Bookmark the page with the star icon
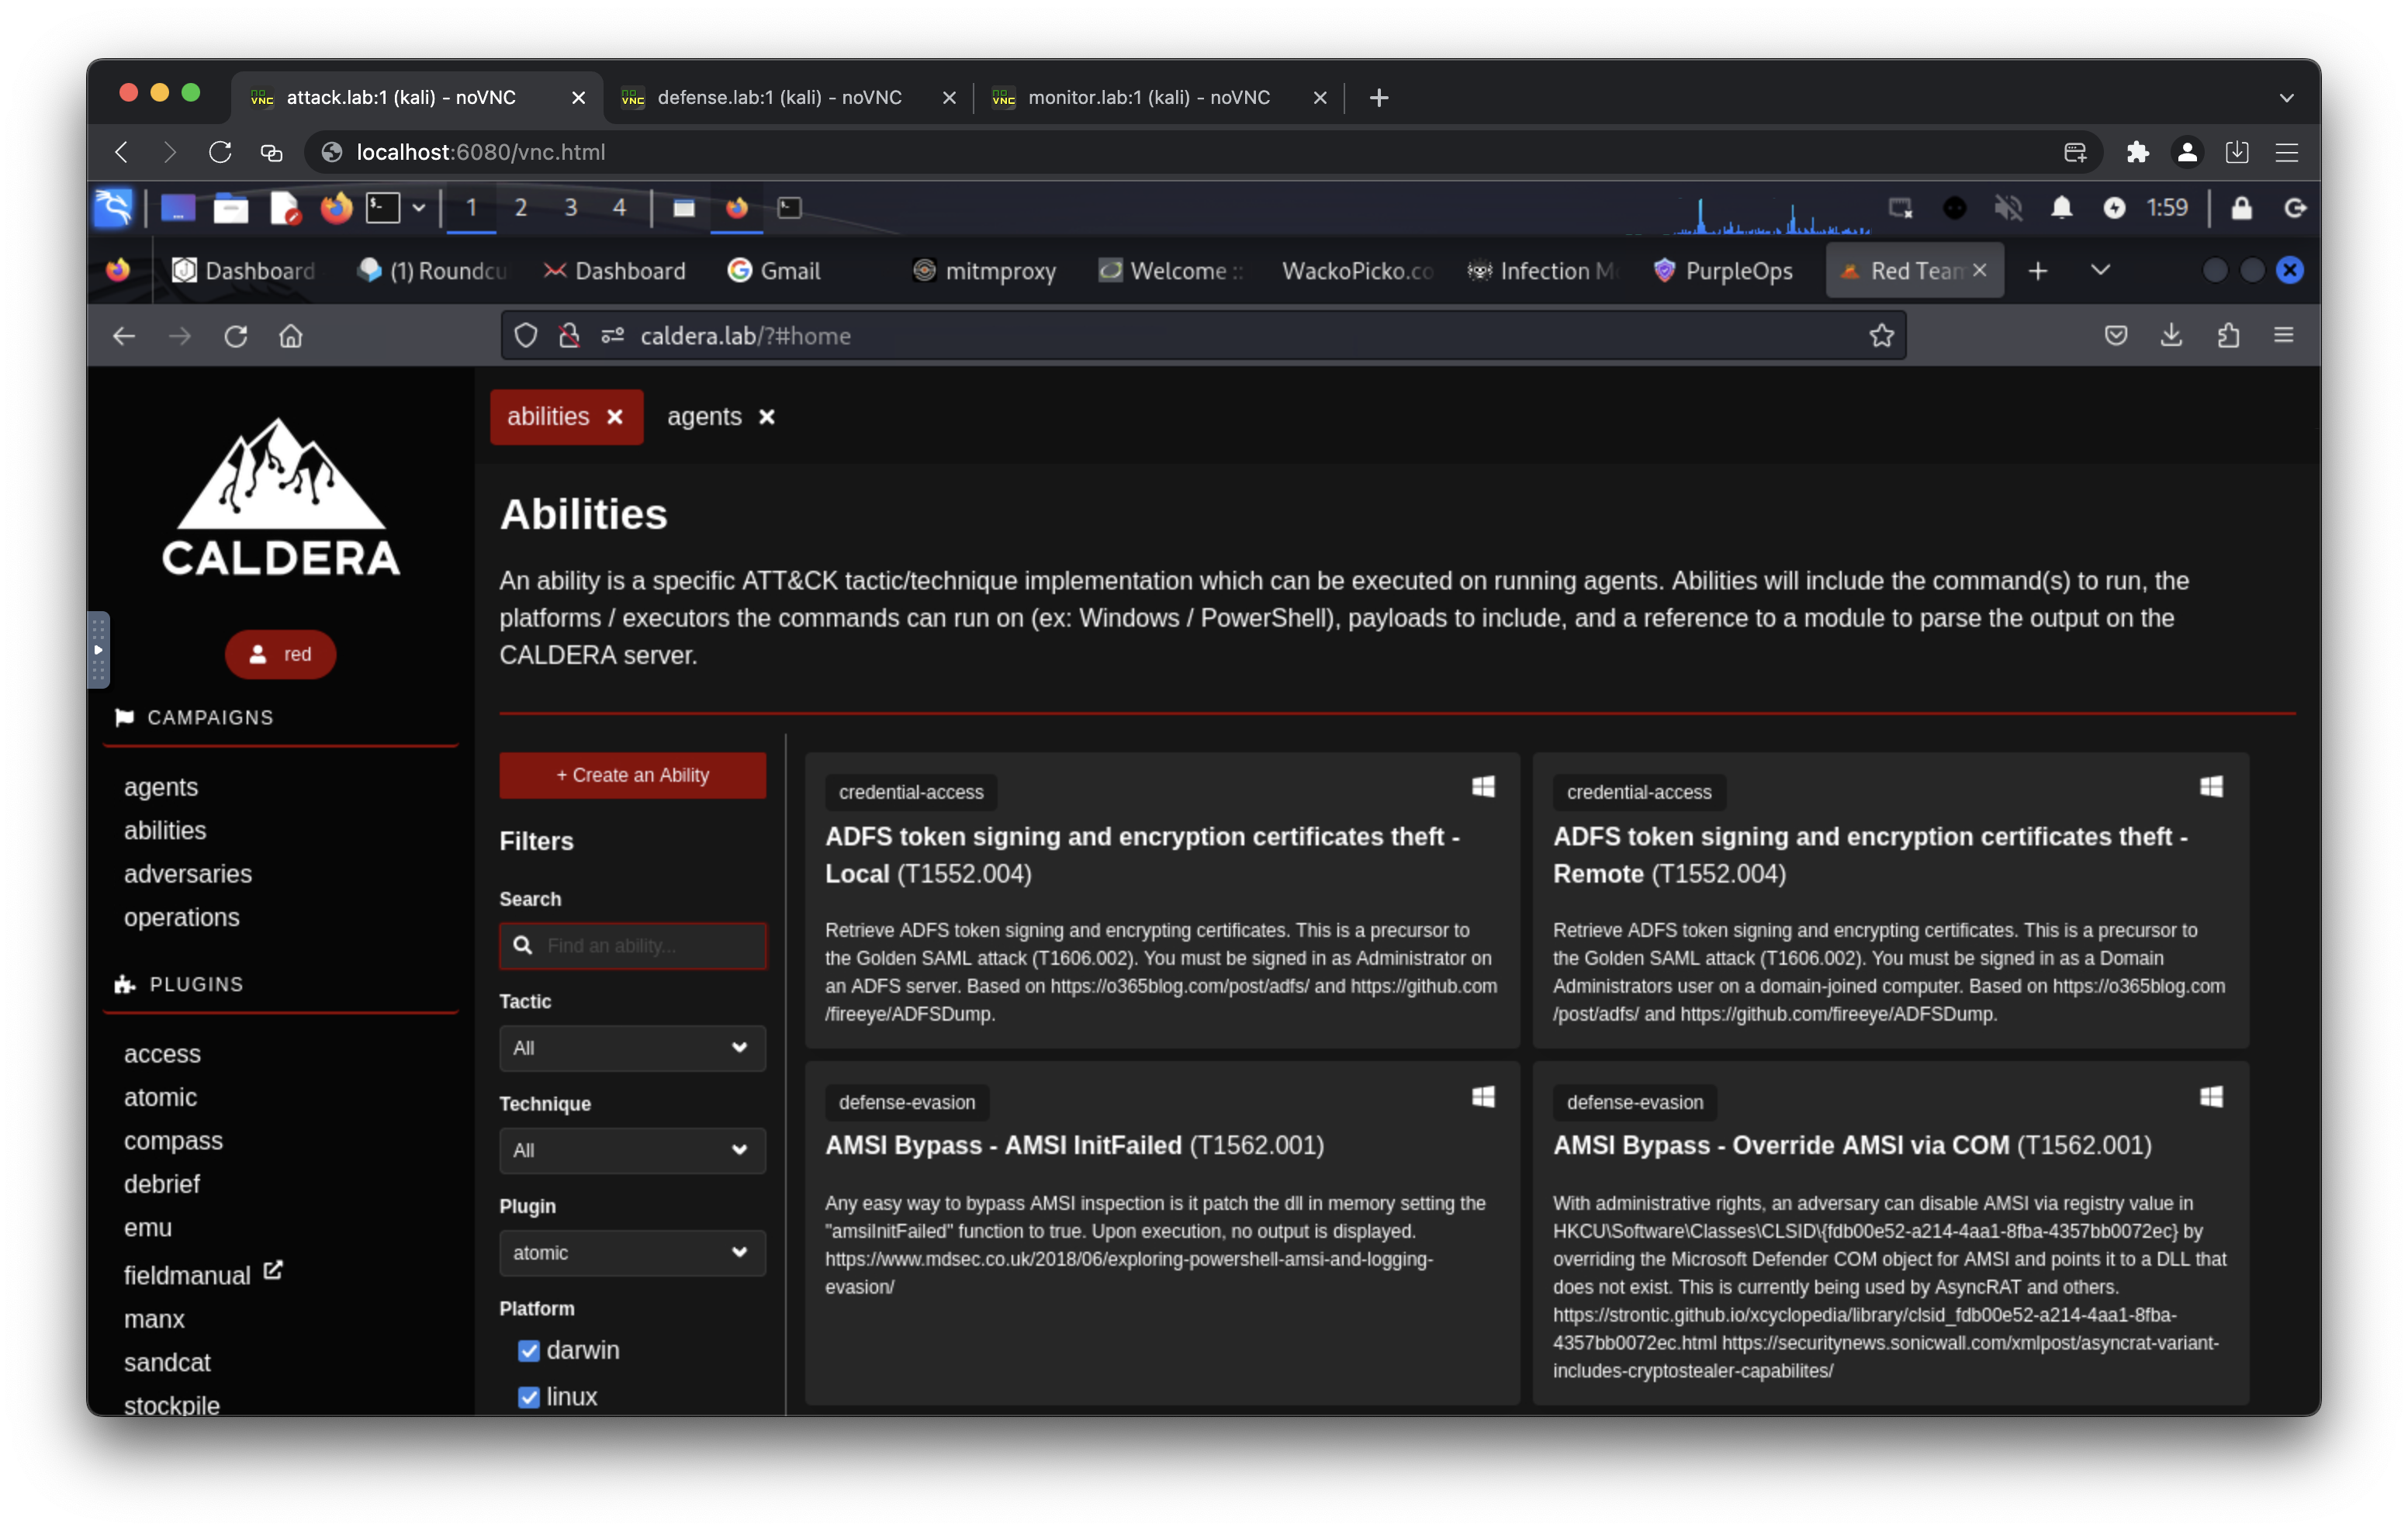The width and height of the screenshot is (2408, 1531). (x=1881, y=336)
